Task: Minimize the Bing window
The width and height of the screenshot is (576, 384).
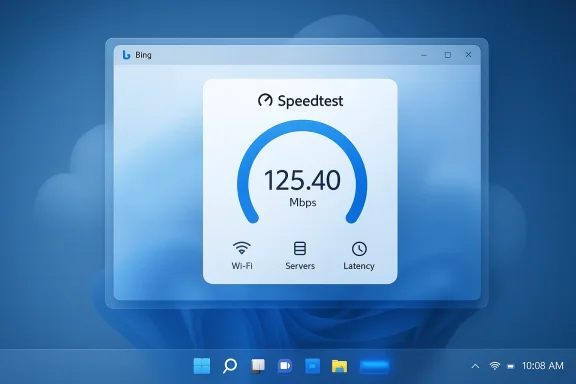Action: click(x=424, y=55)
